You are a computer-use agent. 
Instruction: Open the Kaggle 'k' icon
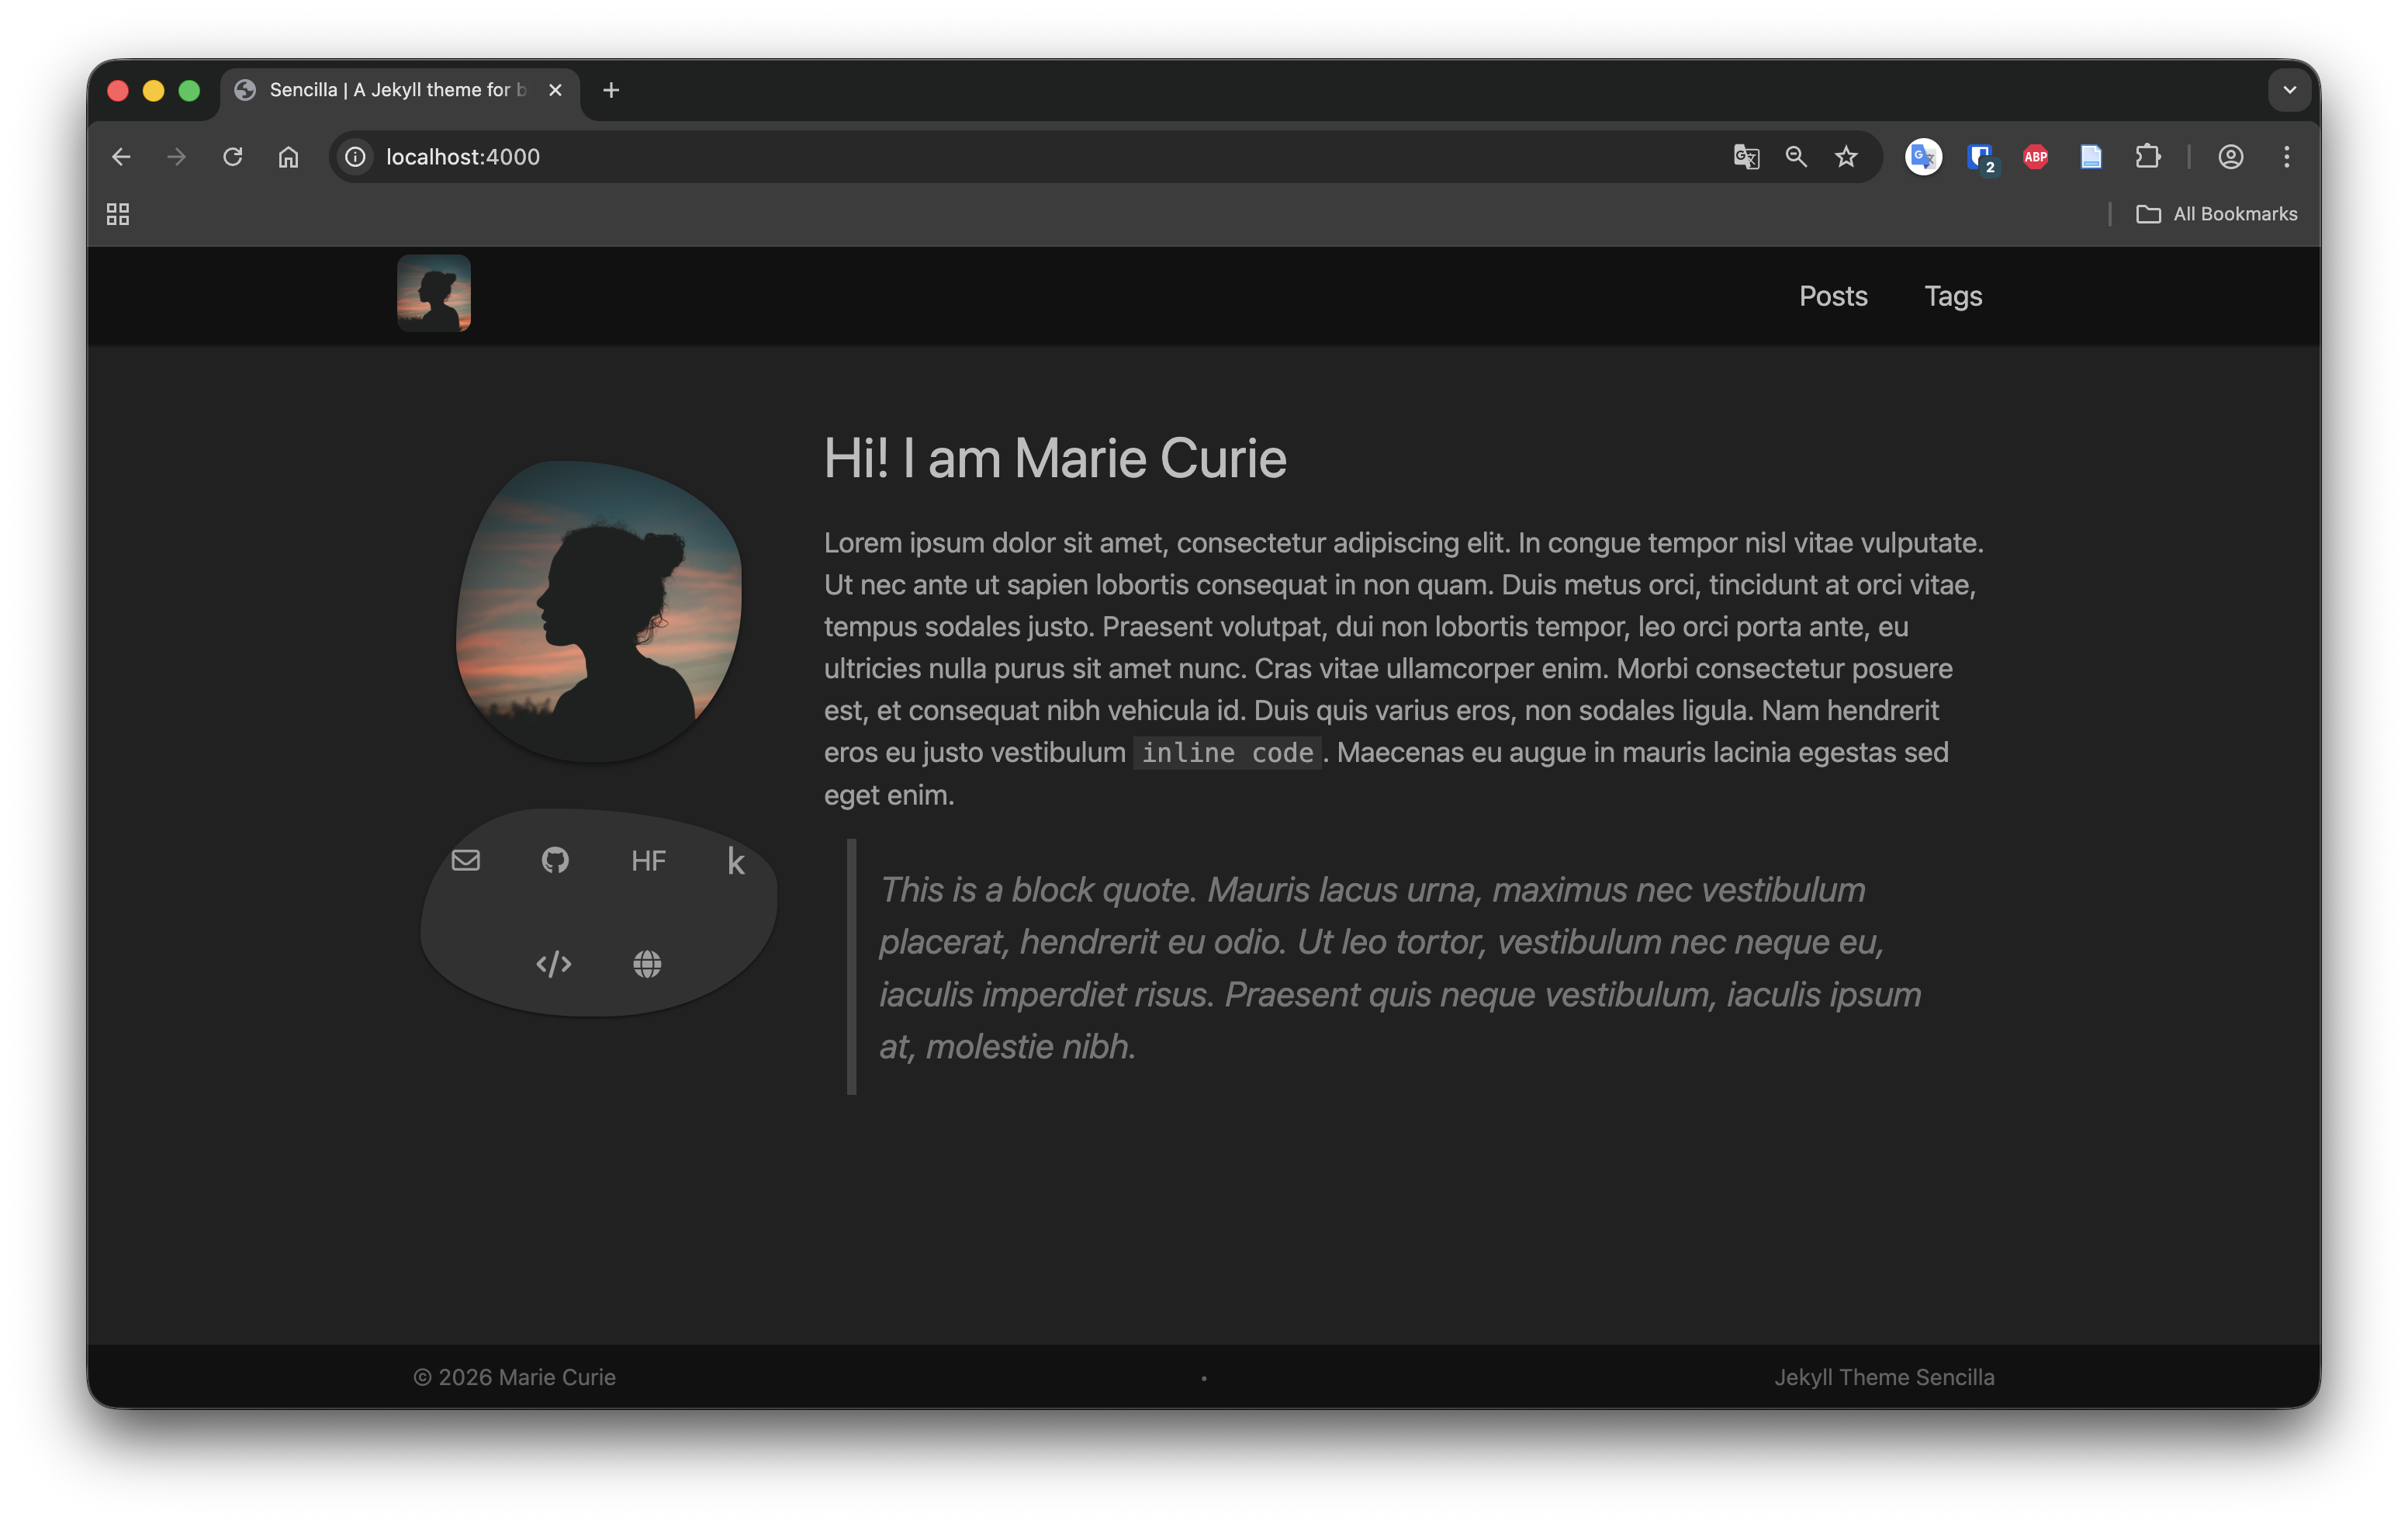(x=736, y=861)
